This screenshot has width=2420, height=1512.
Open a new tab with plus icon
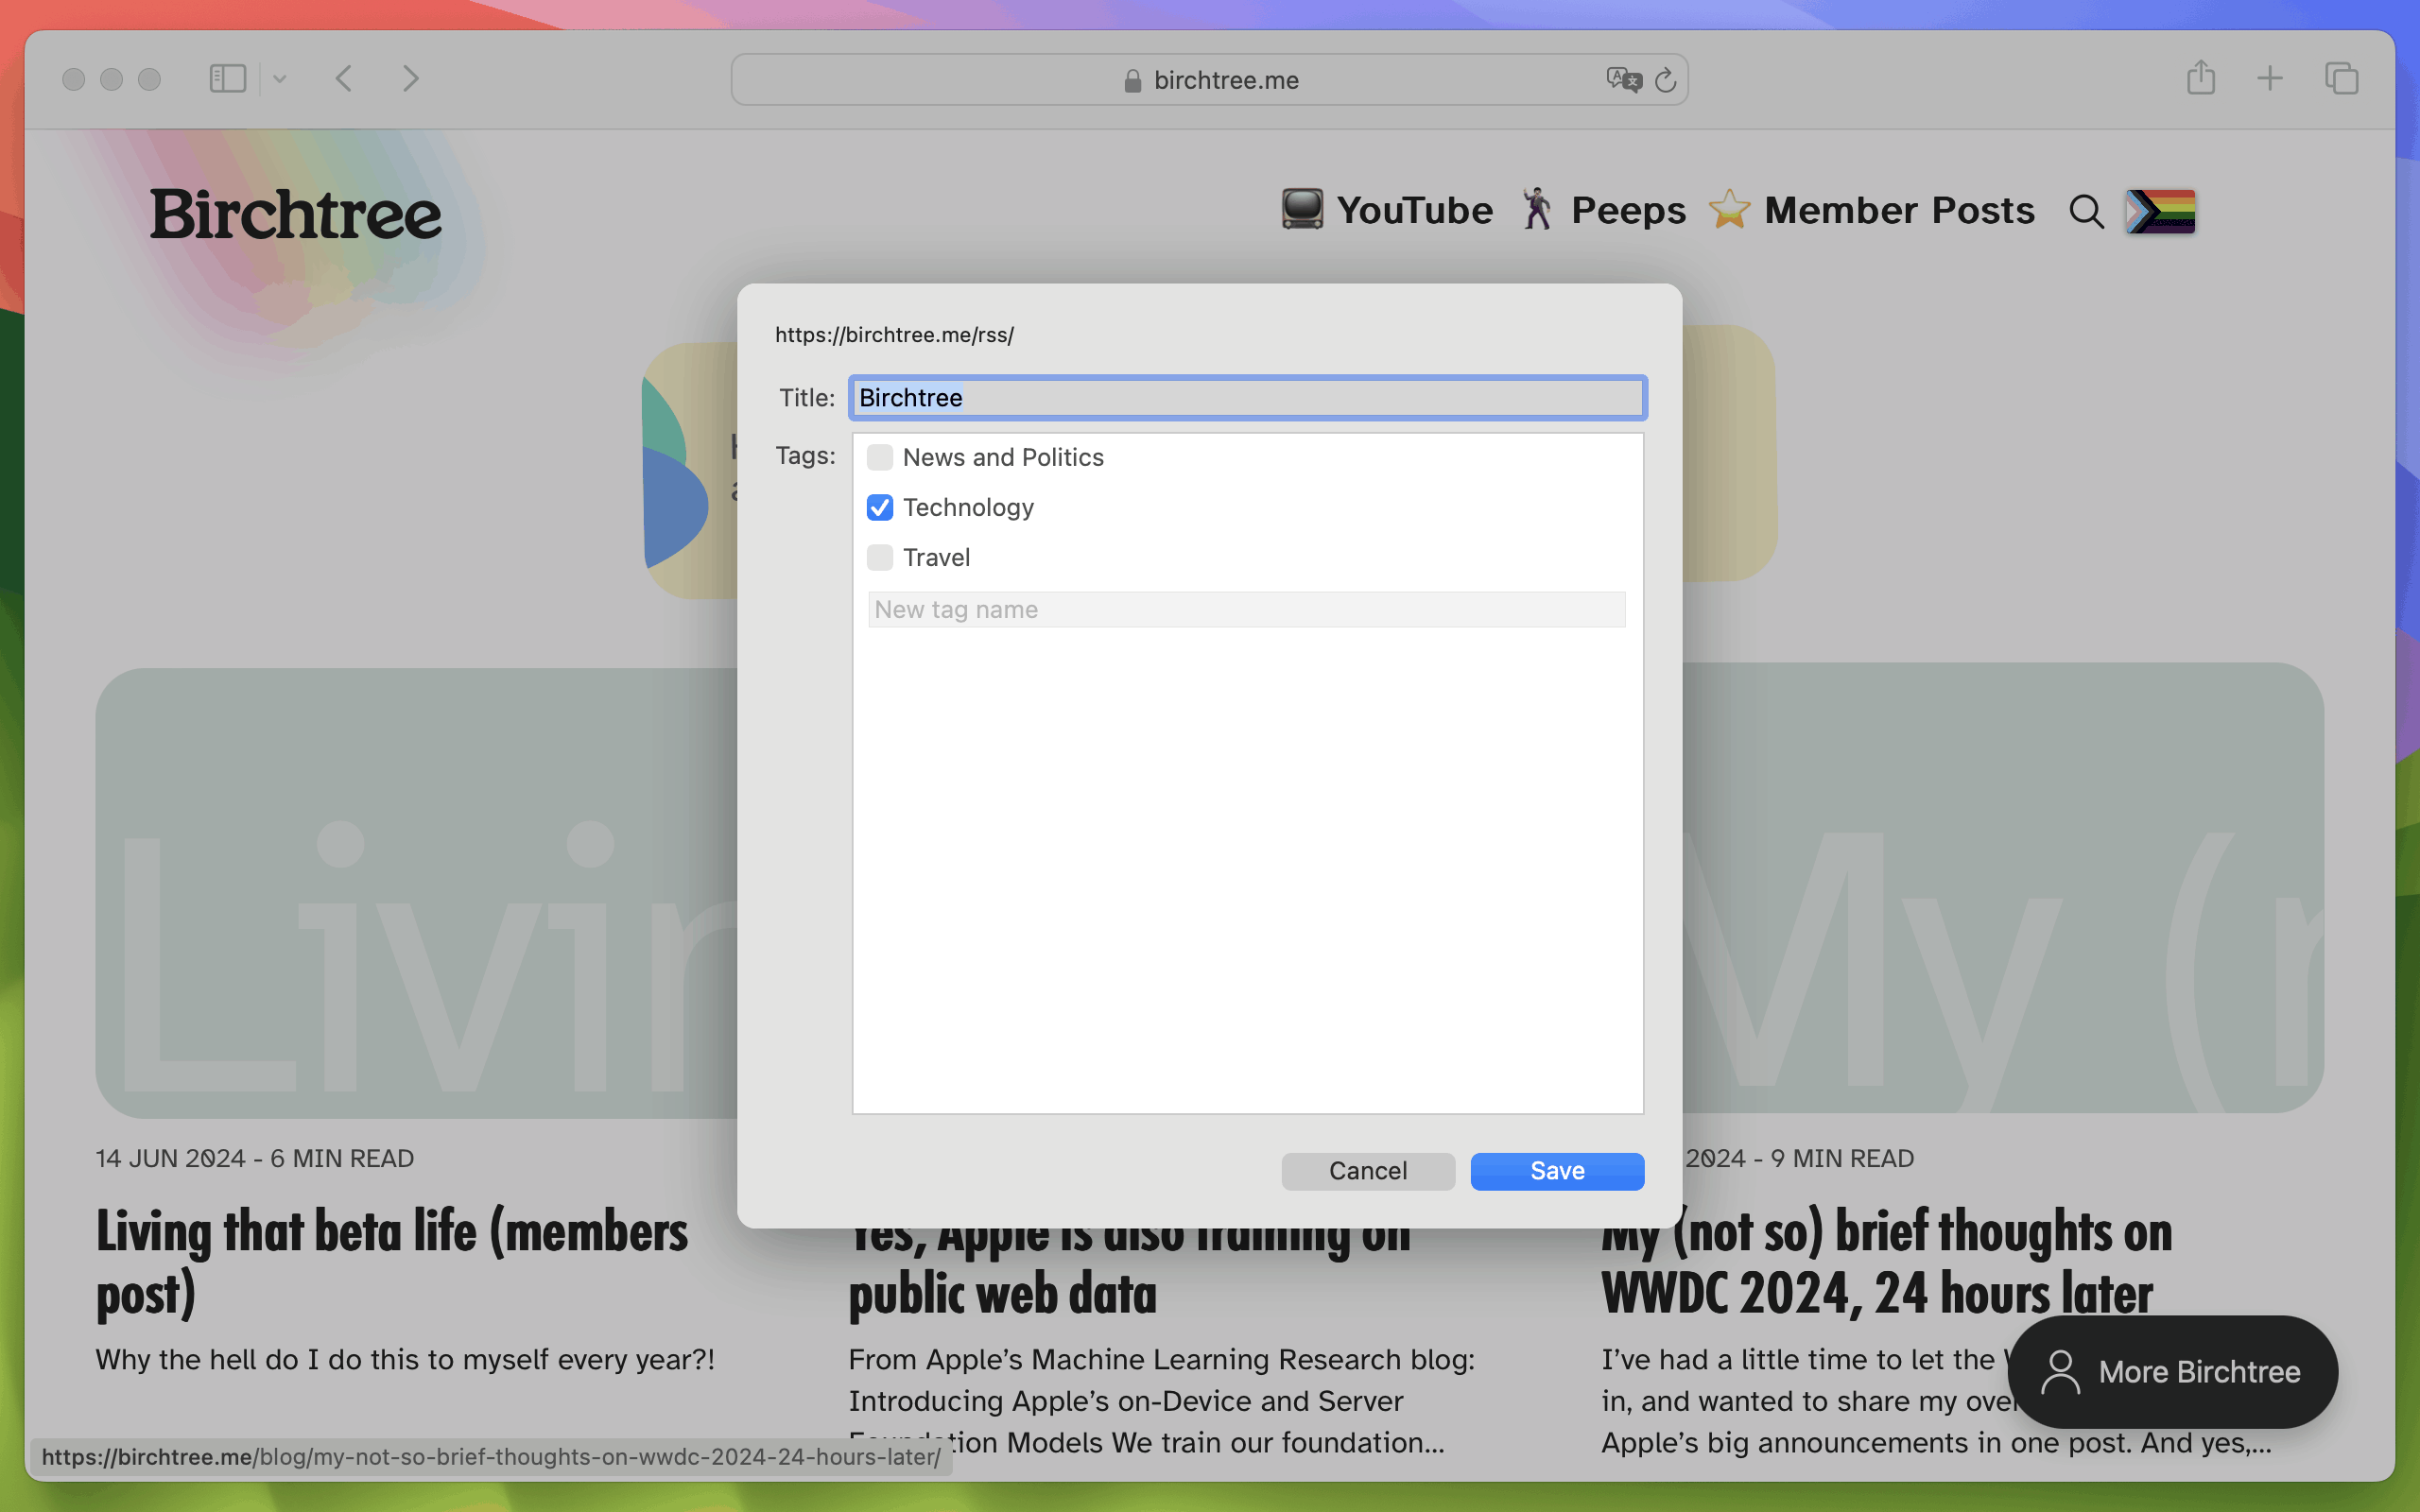(x=2270, y=78)
